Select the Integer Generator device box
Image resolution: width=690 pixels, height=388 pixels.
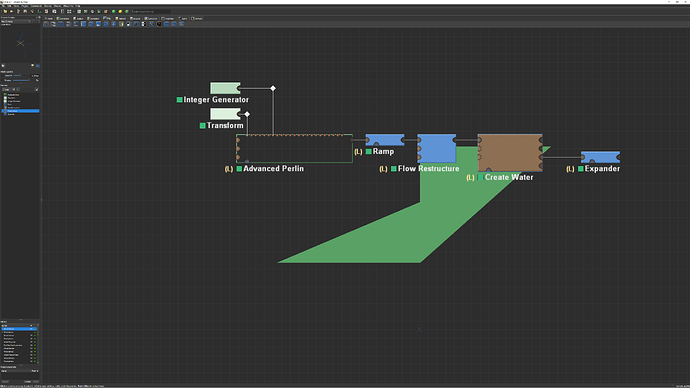[225, 88]
